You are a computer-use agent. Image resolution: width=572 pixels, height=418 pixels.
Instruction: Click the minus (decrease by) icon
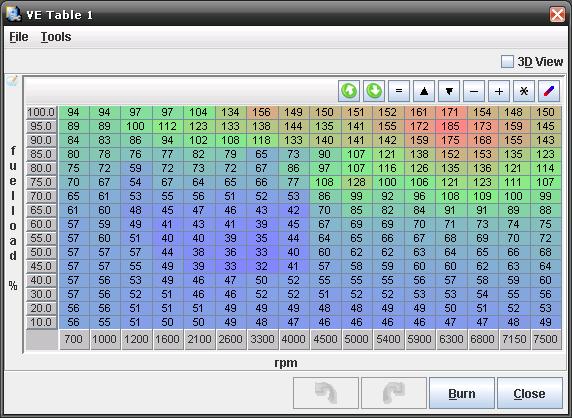point(474,91)
